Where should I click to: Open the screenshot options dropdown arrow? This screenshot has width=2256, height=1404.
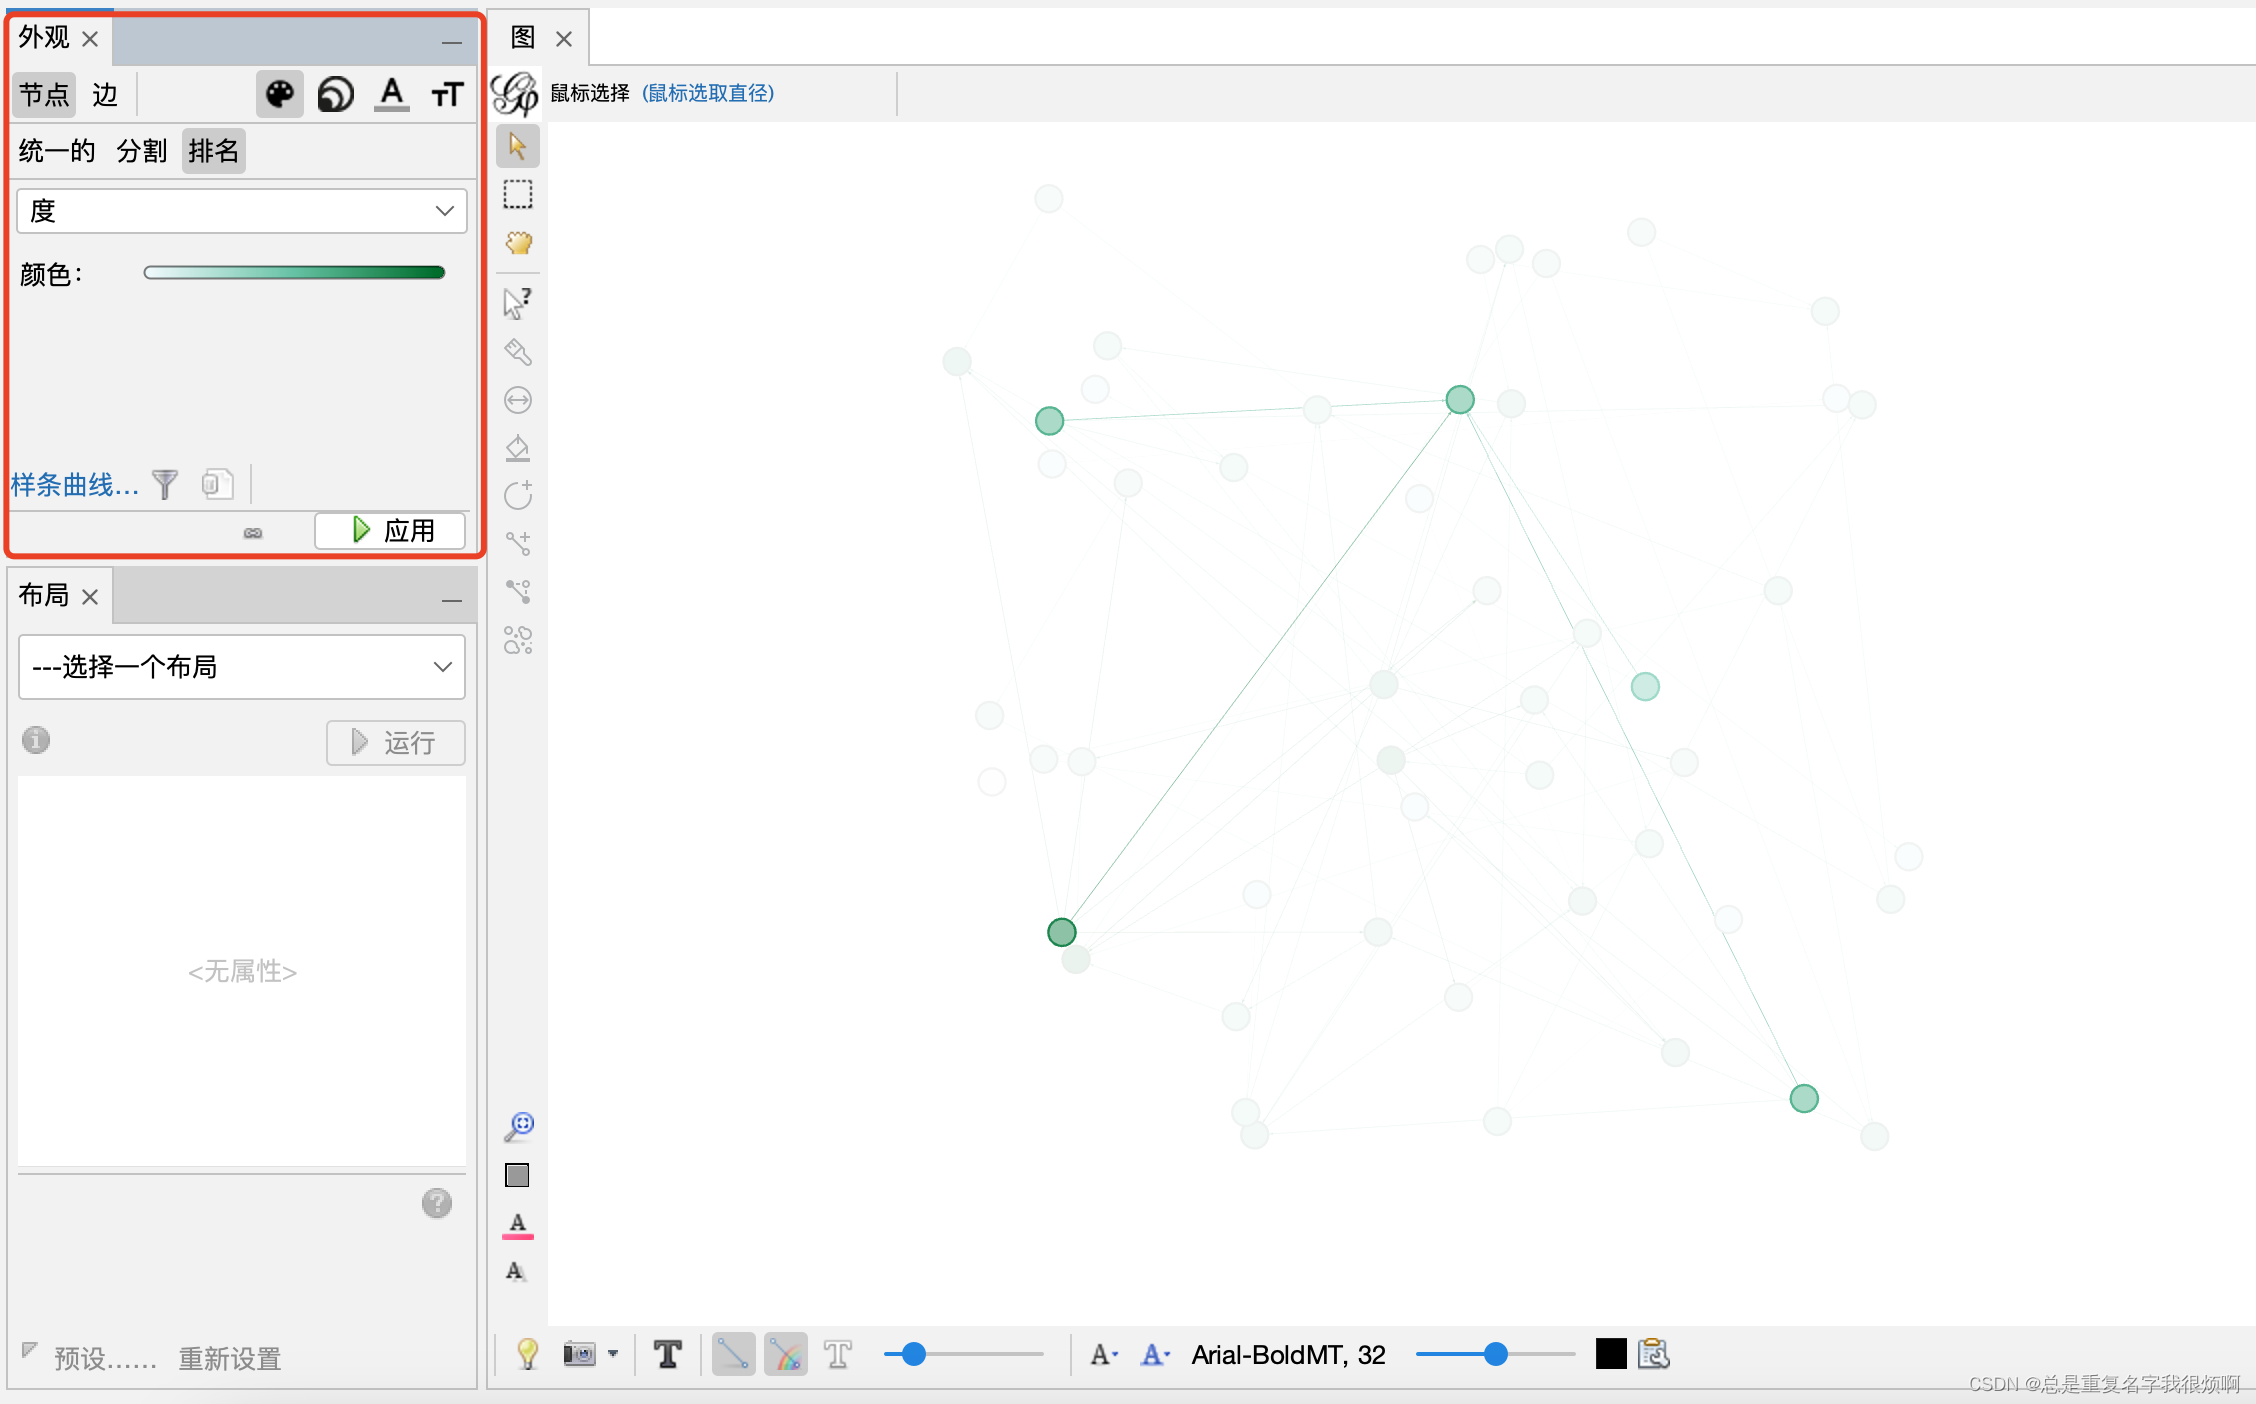[x=613, y=1354]
